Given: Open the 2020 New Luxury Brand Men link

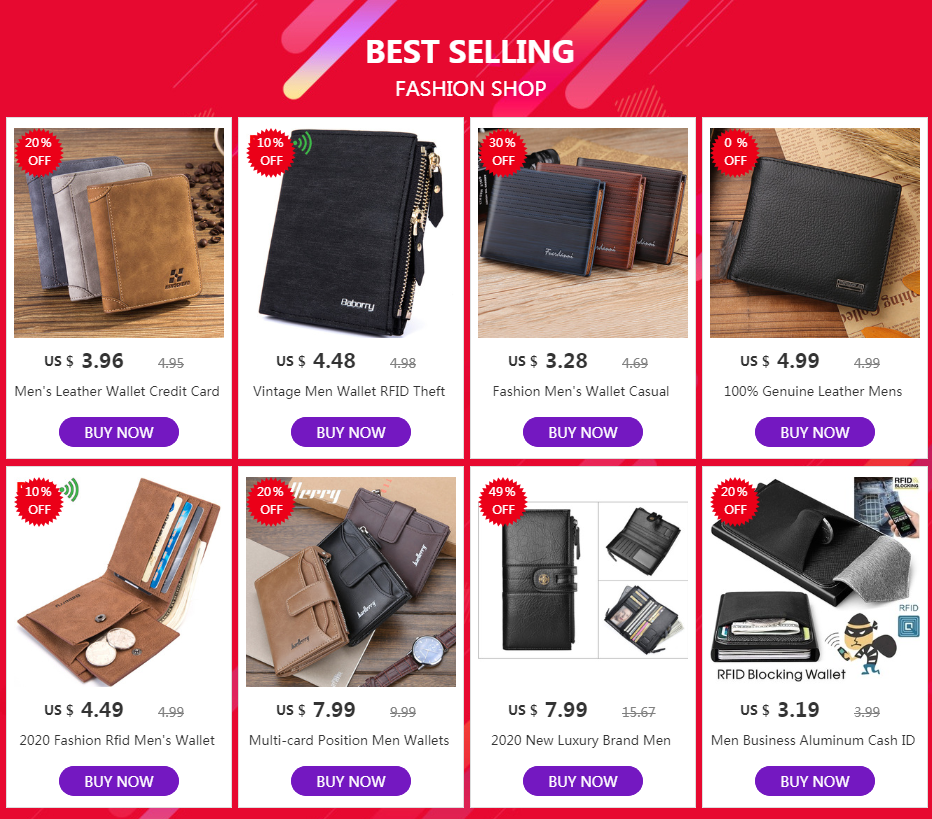Looking at the screenshot, I should 581,741.
